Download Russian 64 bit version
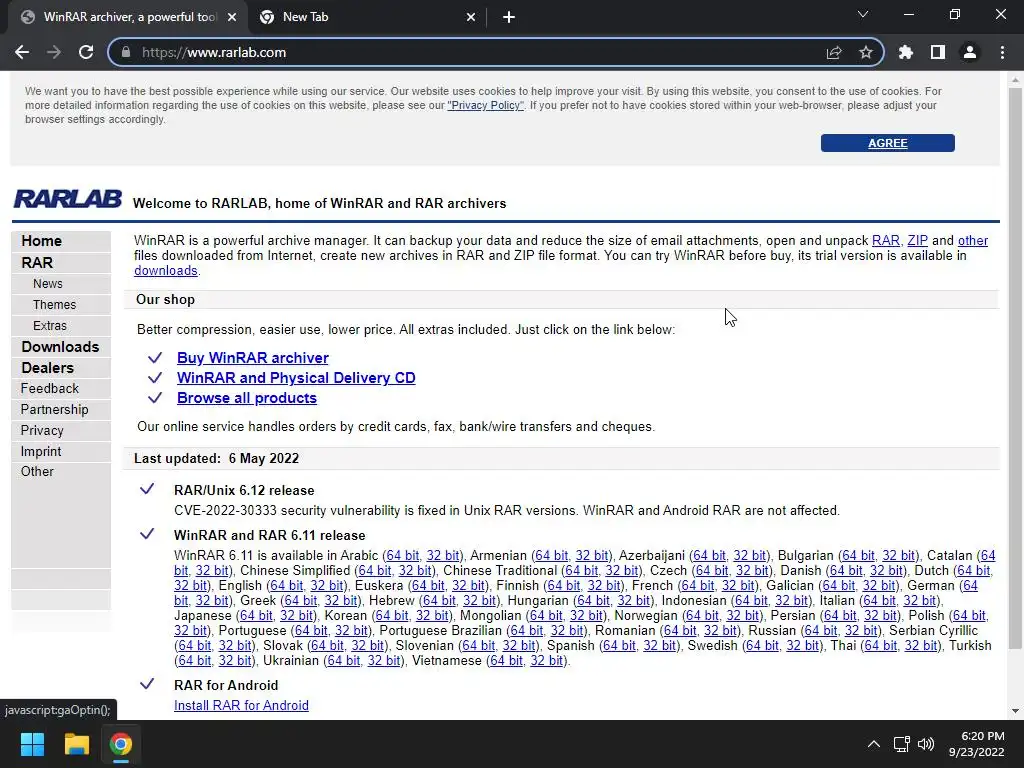This screenshot has height=768, width=1024. pyautogui.click(x=821, y=631)
